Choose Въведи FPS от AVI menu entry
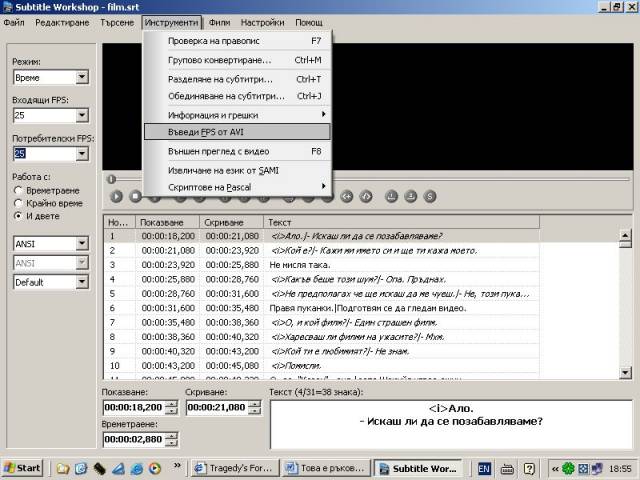Image resolution: width=640 pixels, height=480 pixels. click(x=237, y=132)
